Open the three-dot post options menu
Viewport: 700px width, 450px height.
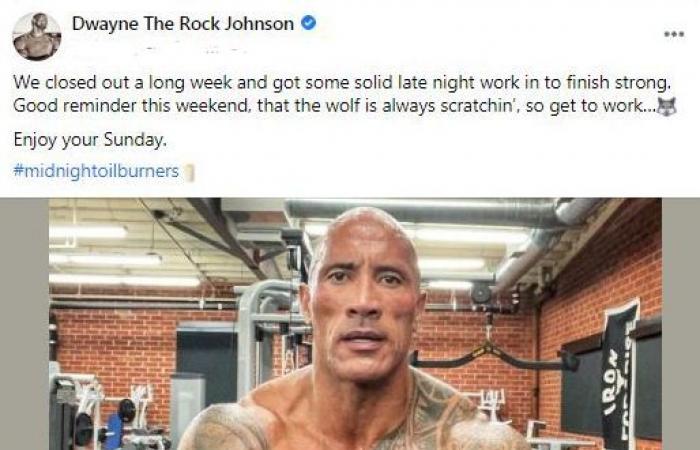coord(674,34)
